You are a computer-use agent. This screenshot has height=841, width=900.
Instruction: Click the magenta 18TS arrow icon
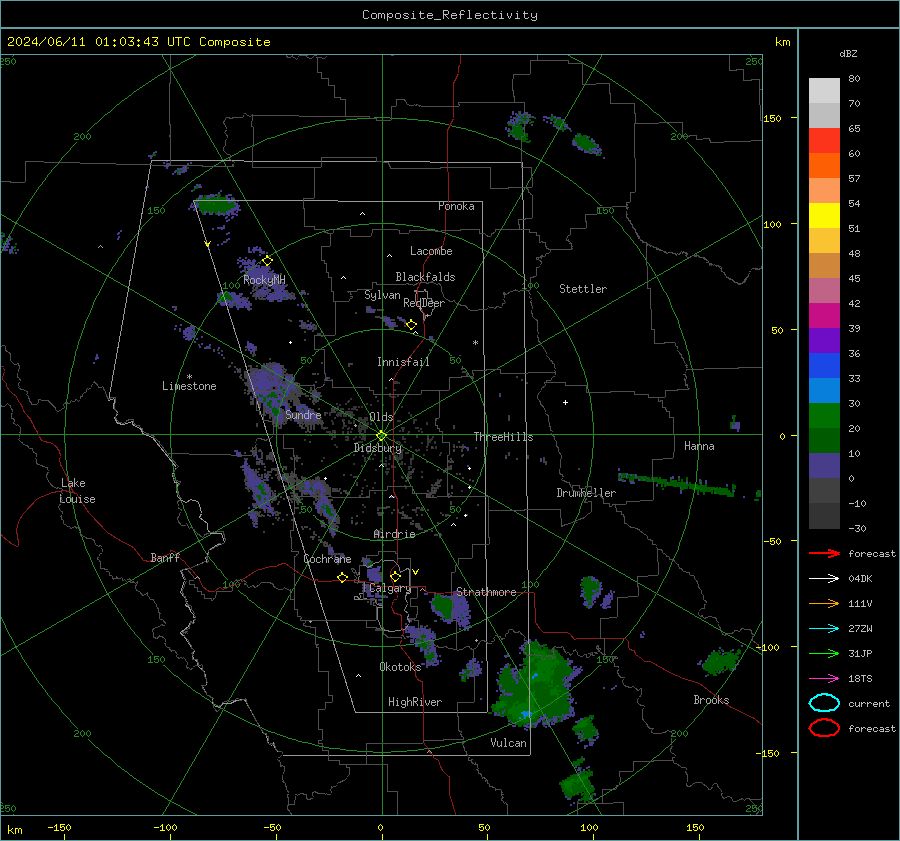pyautogui.click(x=824, y=679)
